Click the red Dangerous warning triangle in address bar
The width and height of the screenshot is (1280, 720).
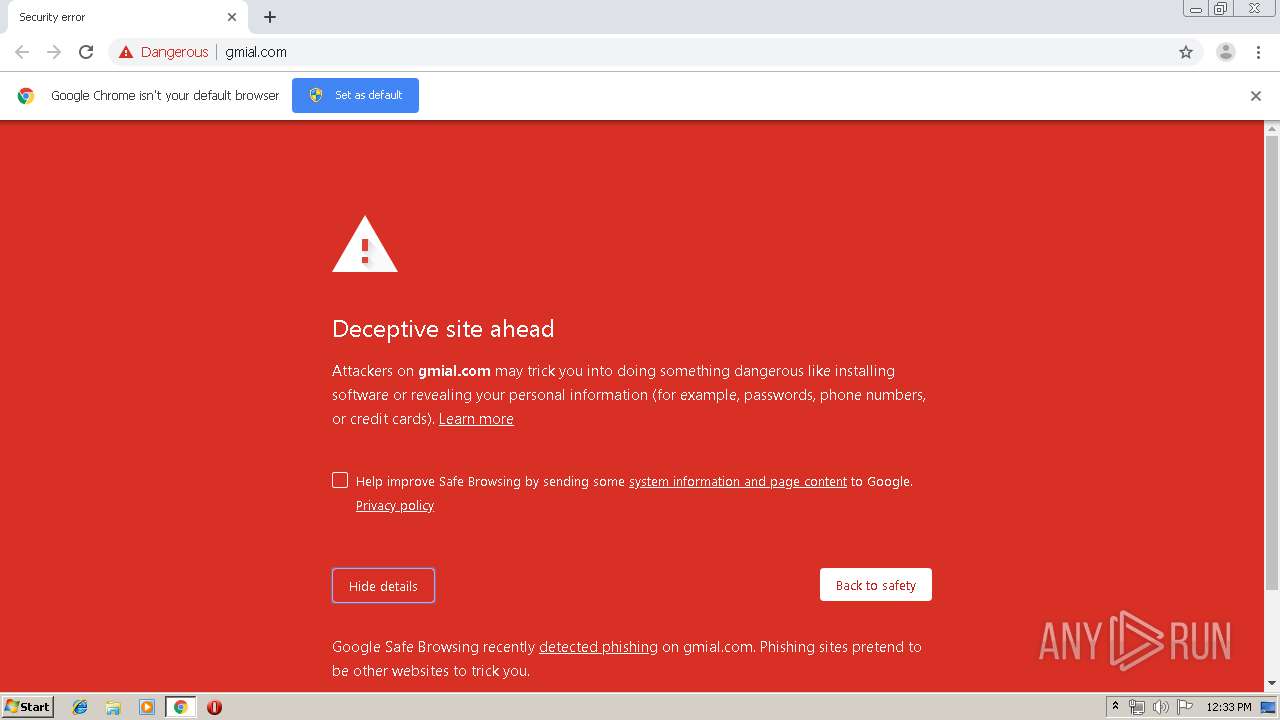point(126,52)
